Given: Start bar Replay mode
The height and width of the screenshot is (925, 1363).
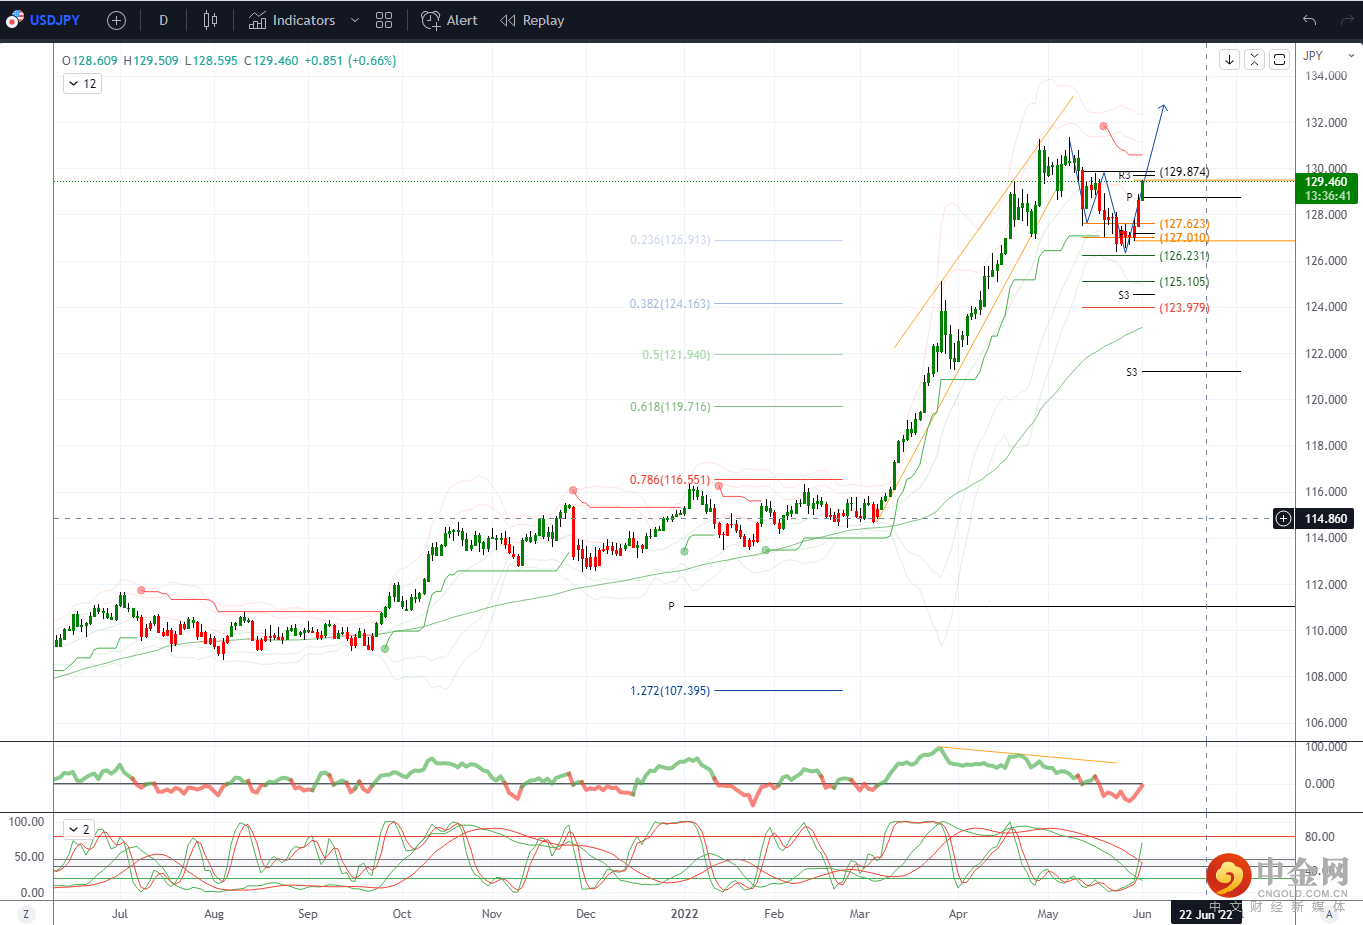Looking at the screenshot, I should pyautogui.click(x=532, y=20).
